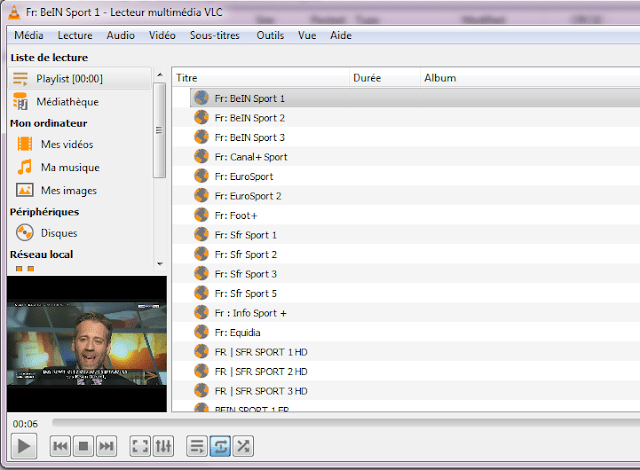
Task: Click the disc icon of Disques
Action: click(25, 233)
